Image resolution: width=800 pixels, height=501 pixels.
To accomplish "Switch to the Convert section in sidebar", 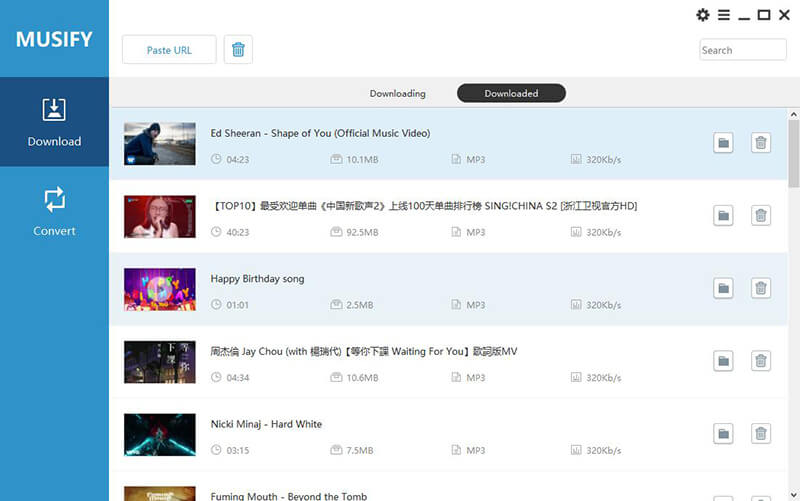I will (54, 211).
